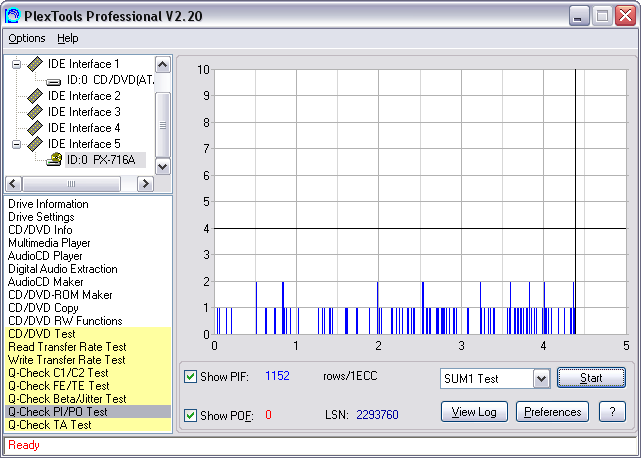Select Read Transfer Rate Test
Screen dimensions: 641x458
(x=88, y=347)
